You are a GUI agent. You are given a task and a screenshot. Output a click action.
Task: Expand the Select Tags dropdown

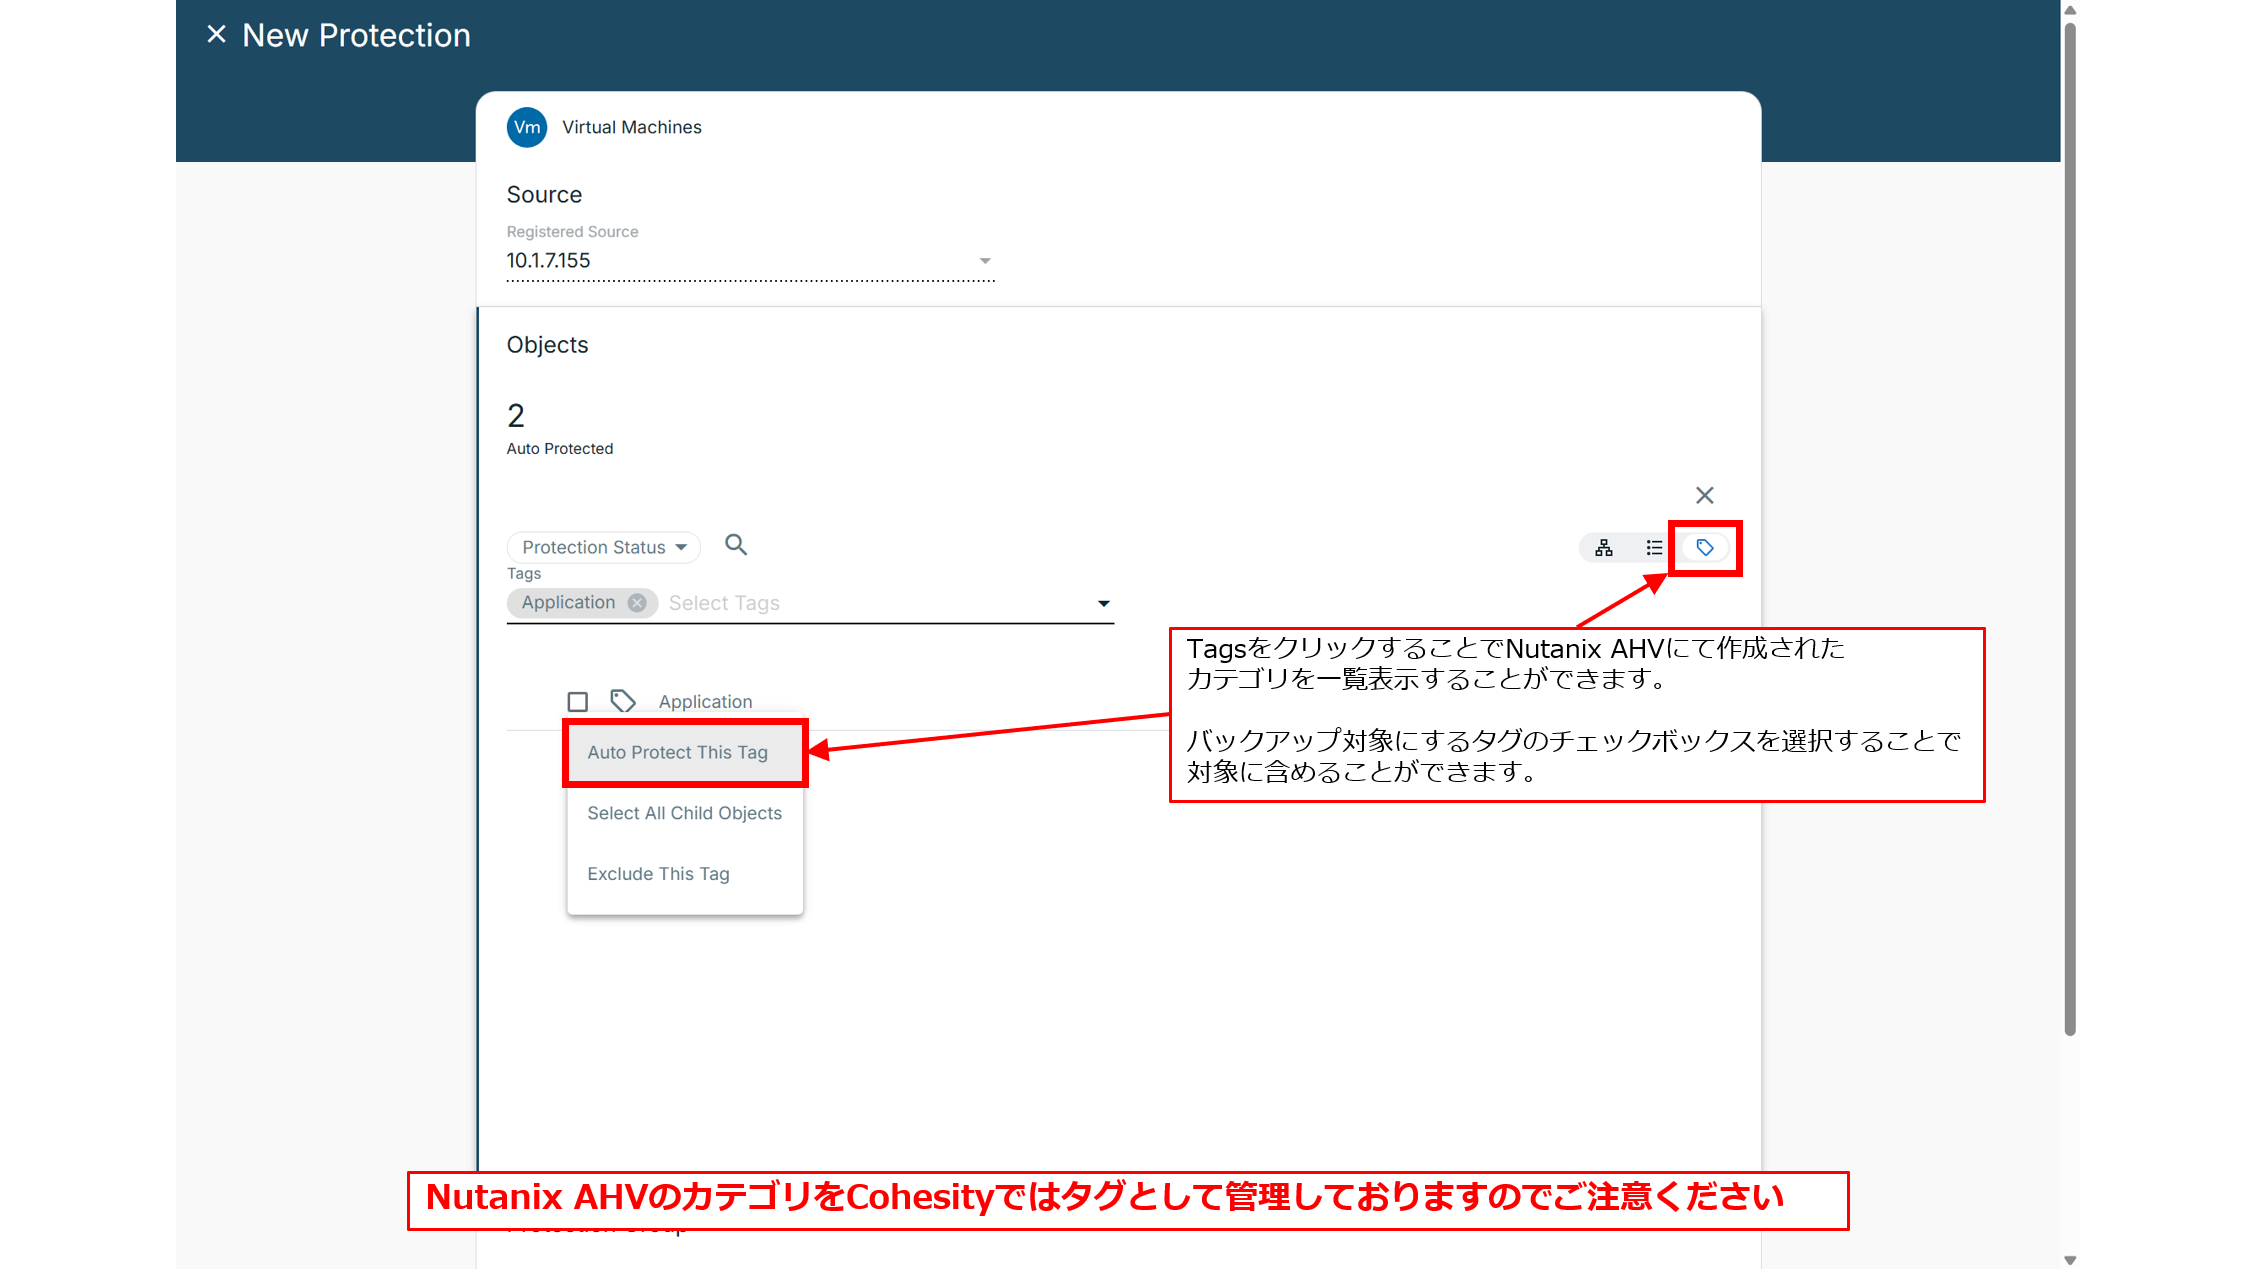1103,602
